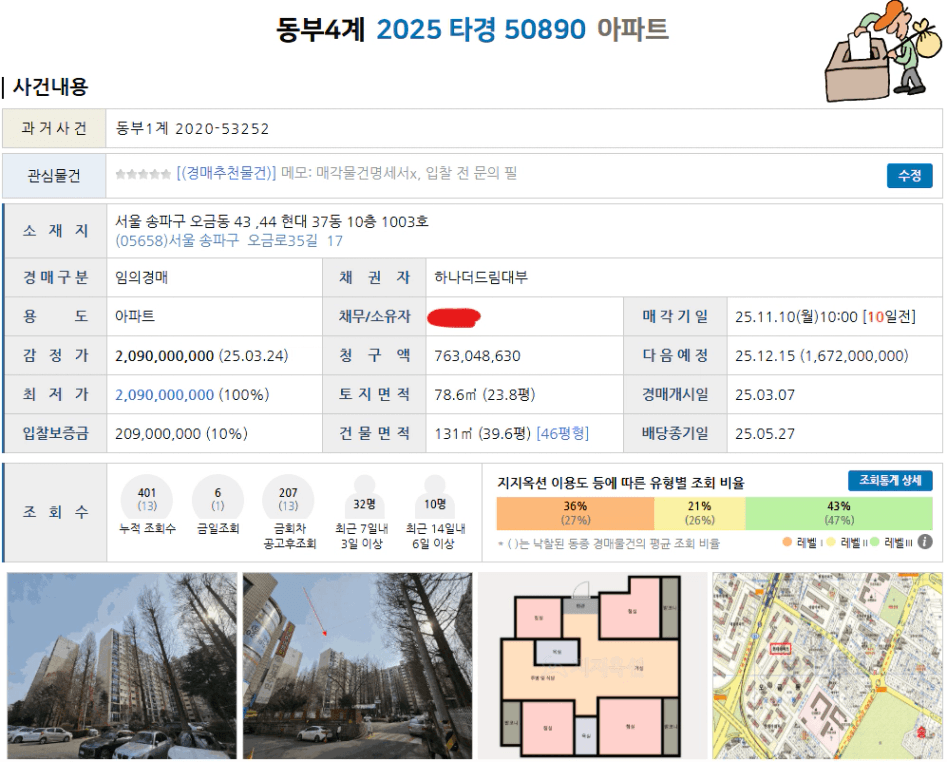
Task: Click the 46평형 link
Action: pos(563,434)
